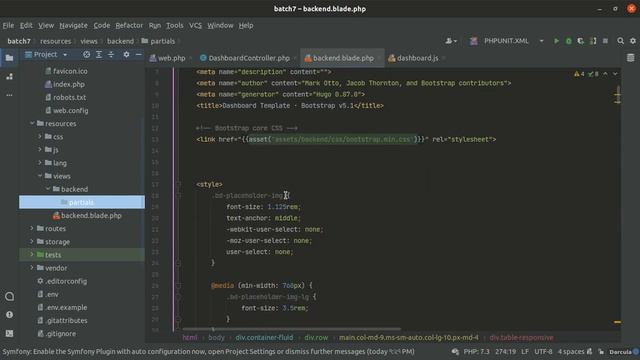
Task: Expand the routes folder
Action: coord(32,228)
